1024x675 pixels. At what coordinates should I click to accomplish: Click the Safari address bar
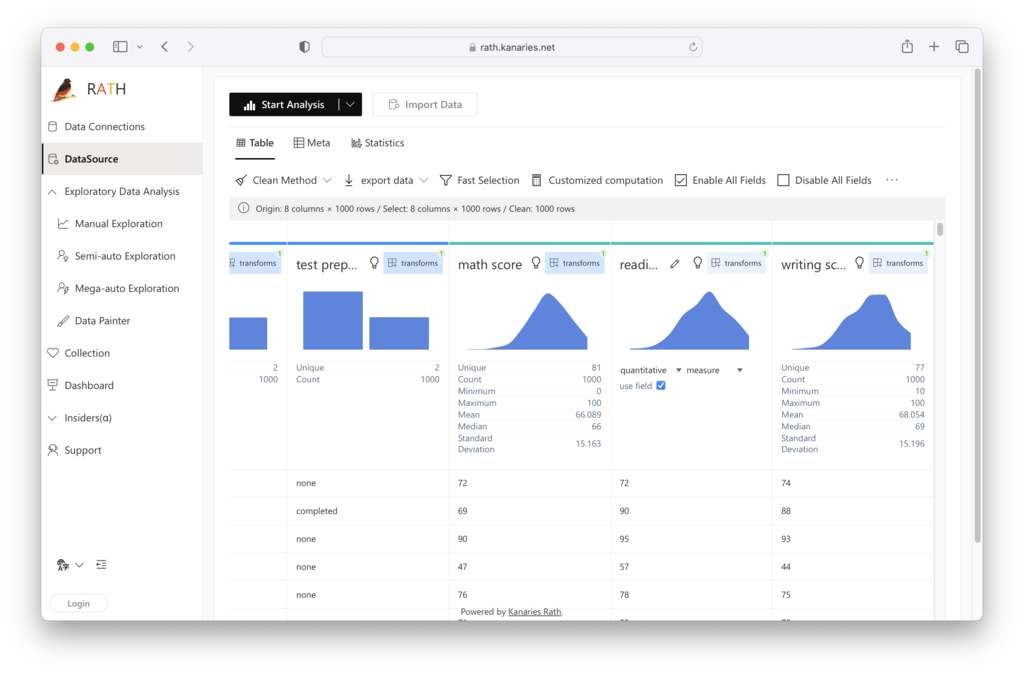click(512, 47)
